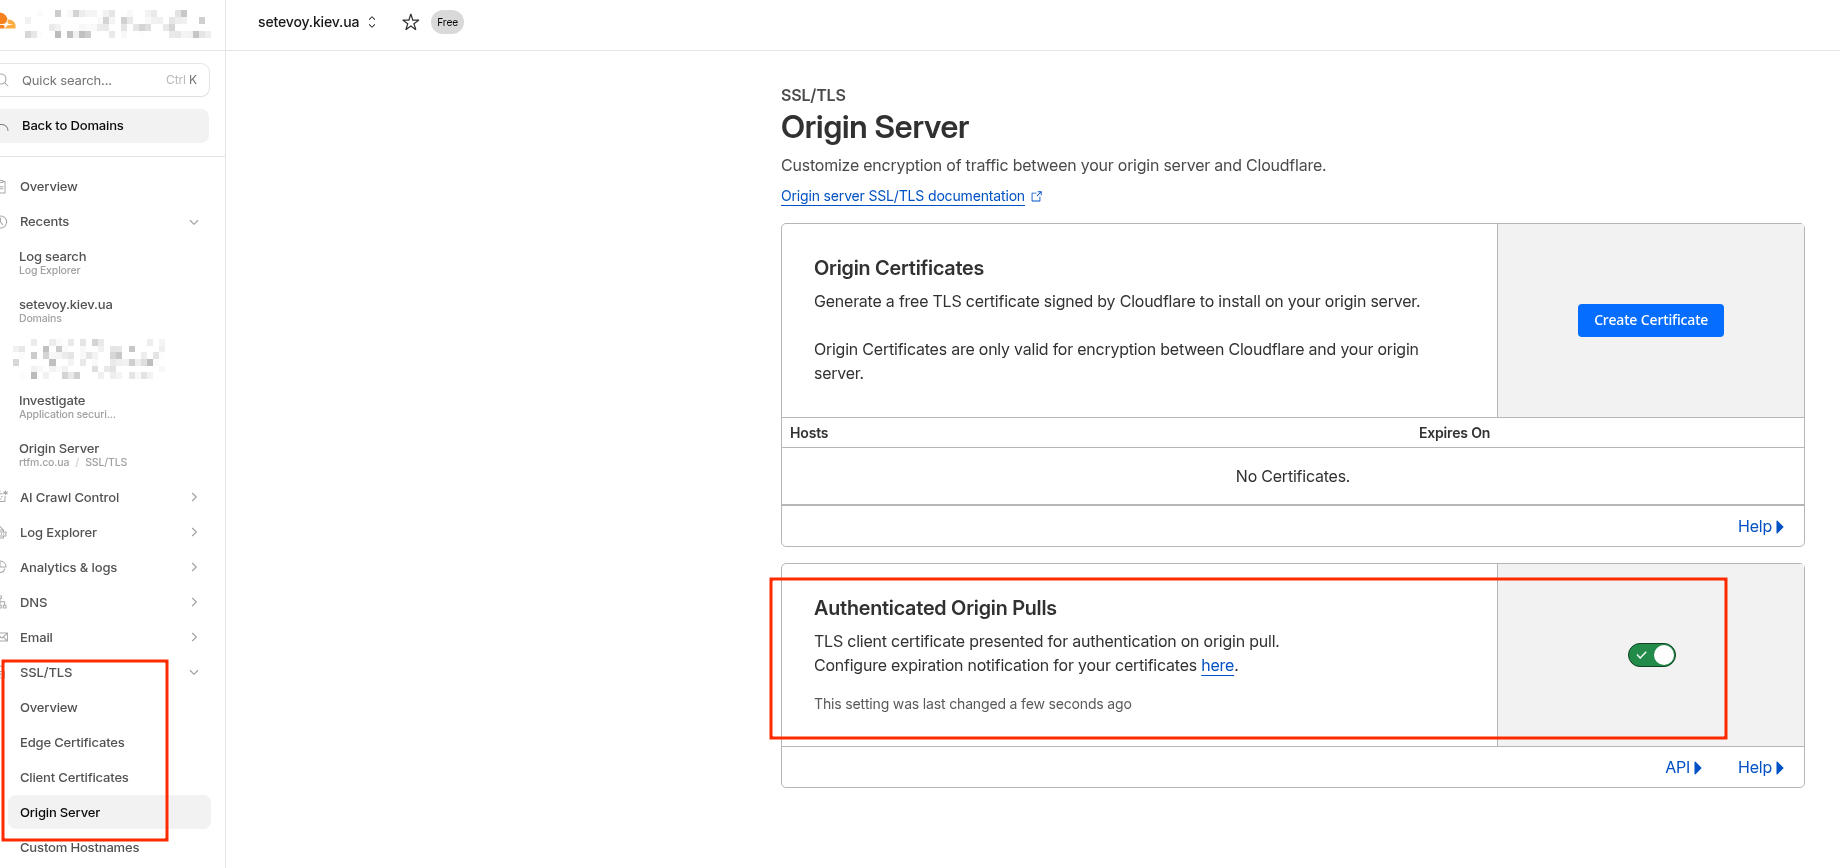The width and height of the screenshot is (1840, 868).
Task: Click the Create Certificate button
Action: 1650,321
